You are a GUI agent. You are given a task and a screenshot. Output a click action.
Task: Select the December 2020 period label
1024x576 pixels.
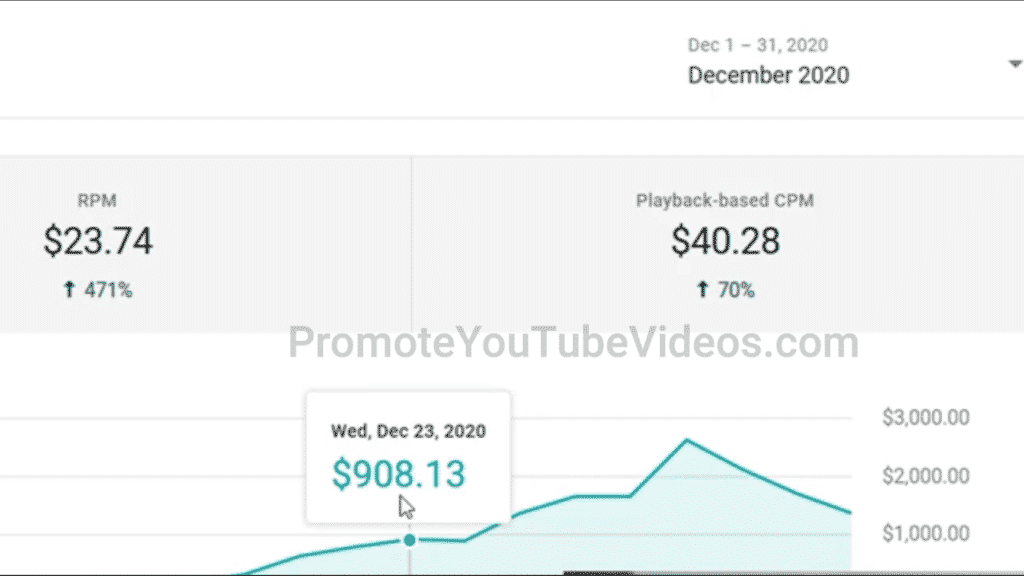(769, 75)
